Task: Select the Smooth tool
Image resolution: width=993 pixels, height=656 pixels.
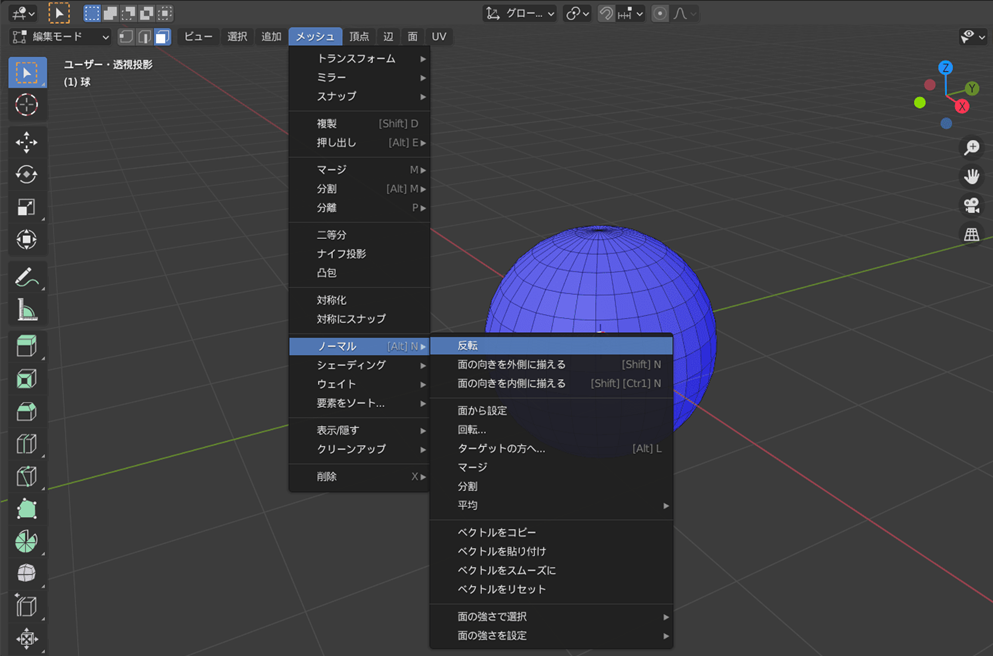Action: pos(27,572)
